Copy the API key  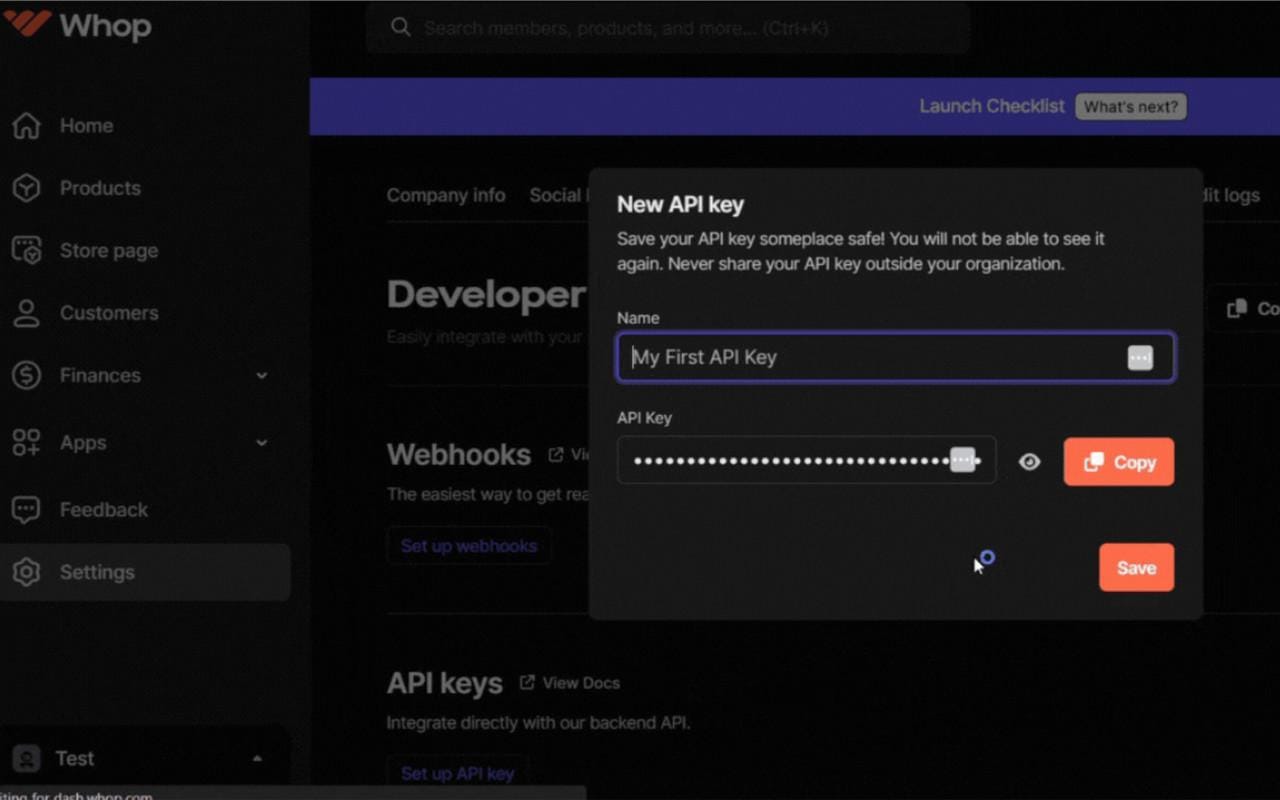pyautogui.click(x=1119, y=462)
